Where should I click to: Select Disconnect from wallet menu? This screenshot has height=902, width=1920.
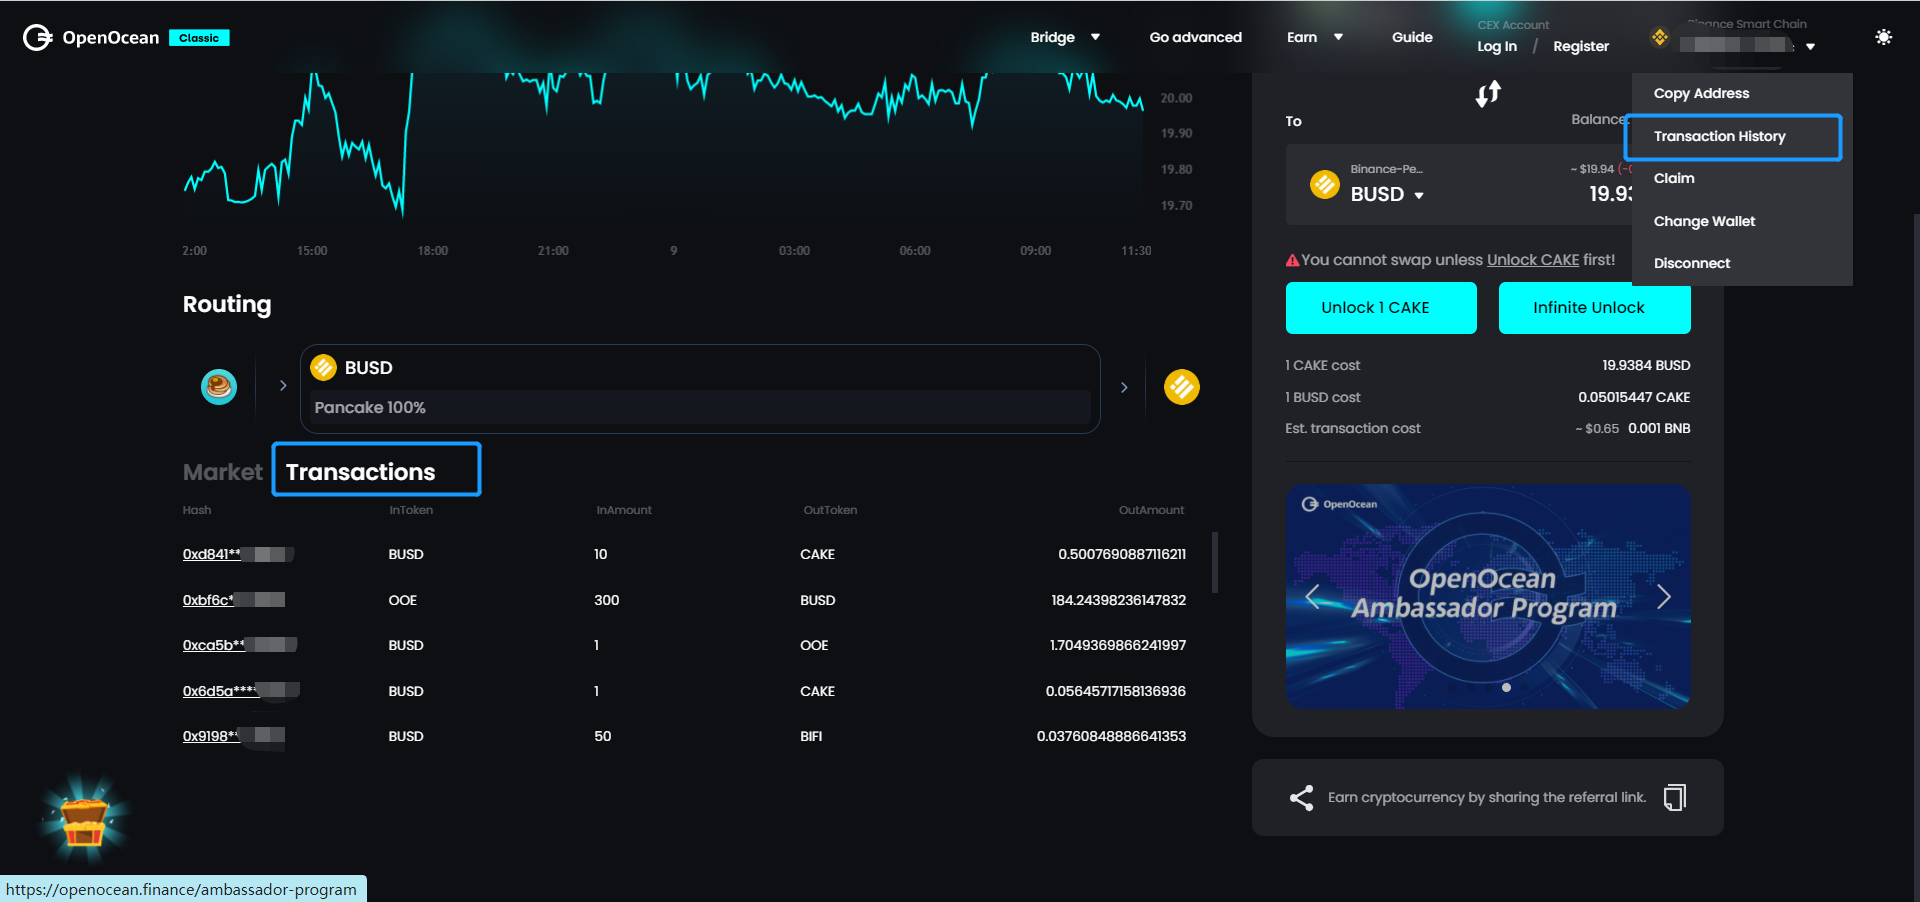tap(1692, 263)
